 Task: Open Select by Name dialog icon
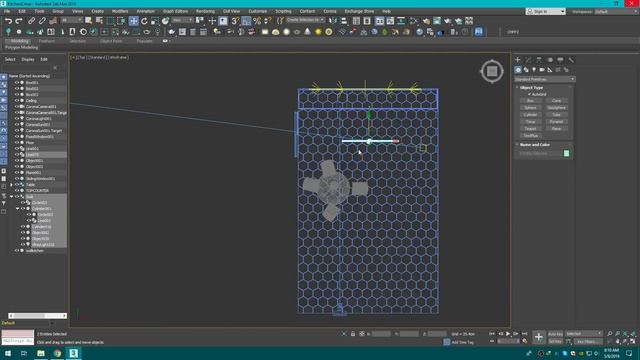click(x=99, y=21)
